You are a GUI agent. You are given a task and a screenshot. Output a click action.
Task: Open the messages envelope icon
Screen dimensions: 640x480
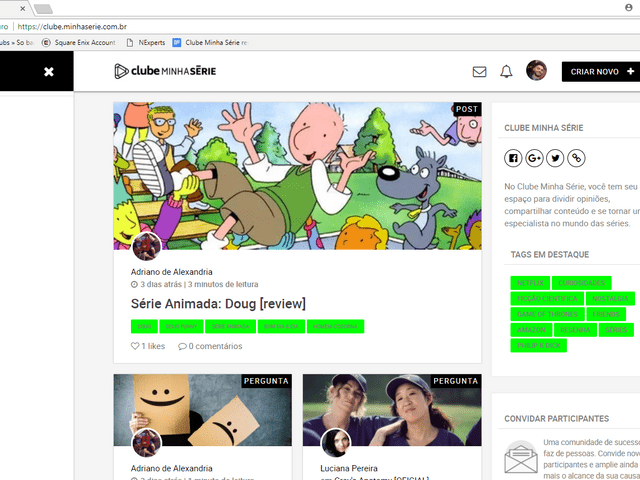pos(479,72)
